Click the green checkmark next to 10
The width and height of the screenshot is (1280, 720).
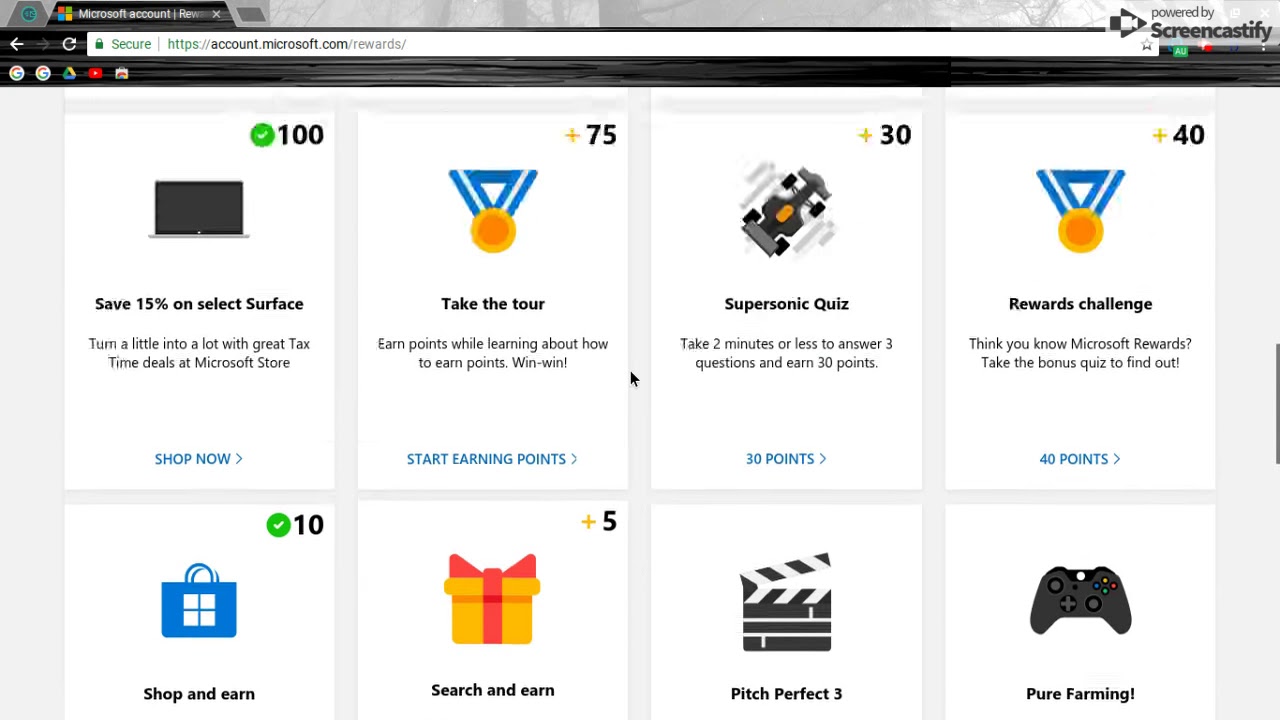tap(278, 525)
